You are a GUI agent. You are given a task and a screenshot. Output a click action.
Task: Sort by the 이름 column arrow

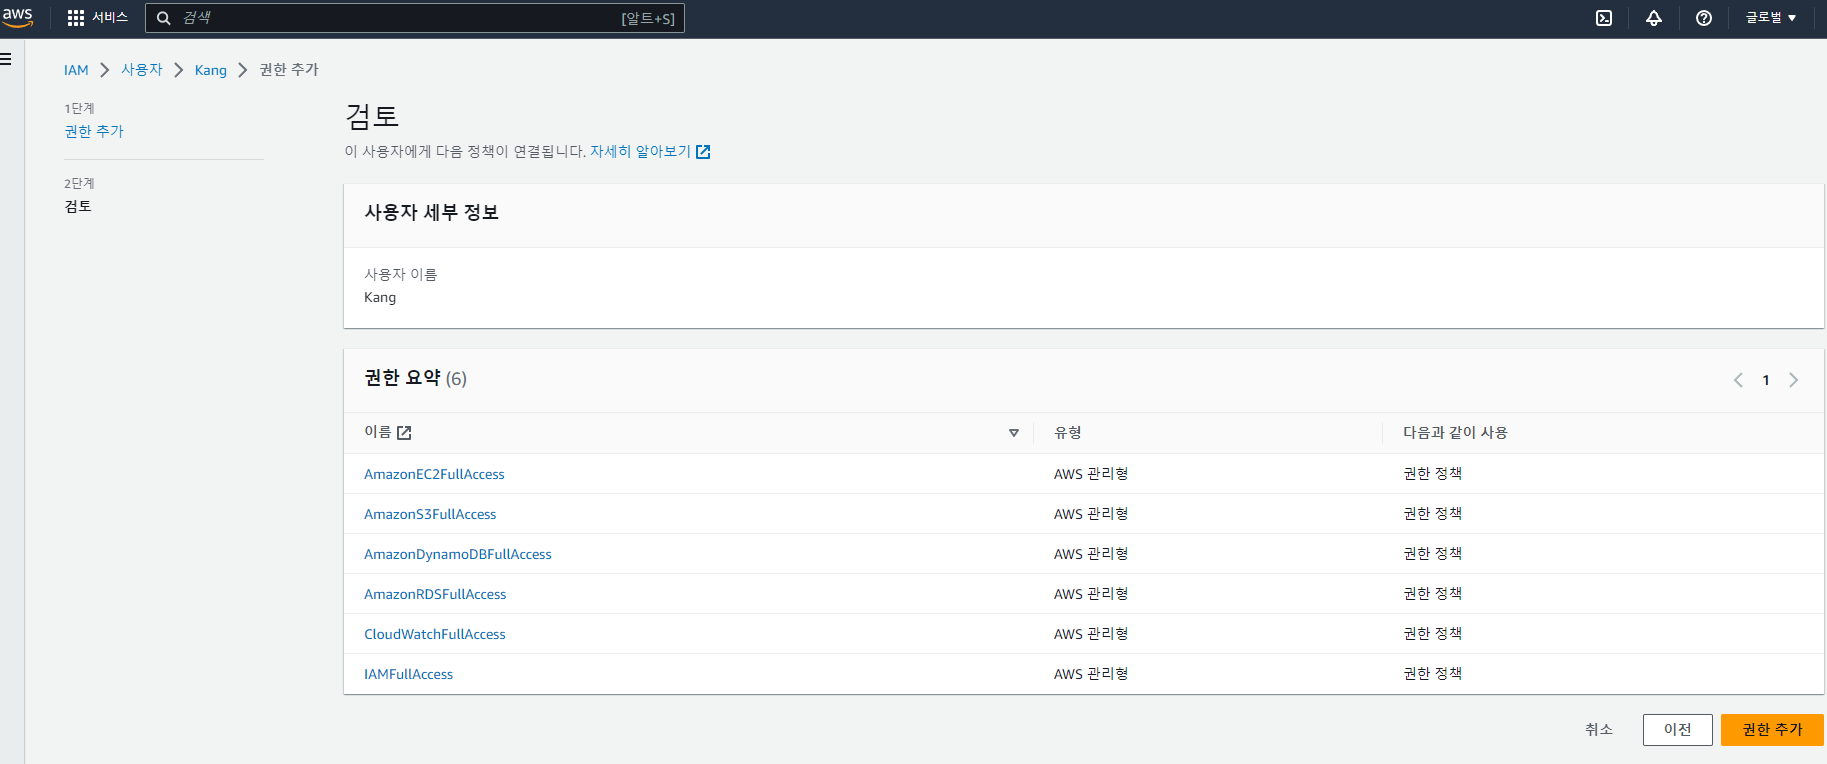tap(1014, 433)
